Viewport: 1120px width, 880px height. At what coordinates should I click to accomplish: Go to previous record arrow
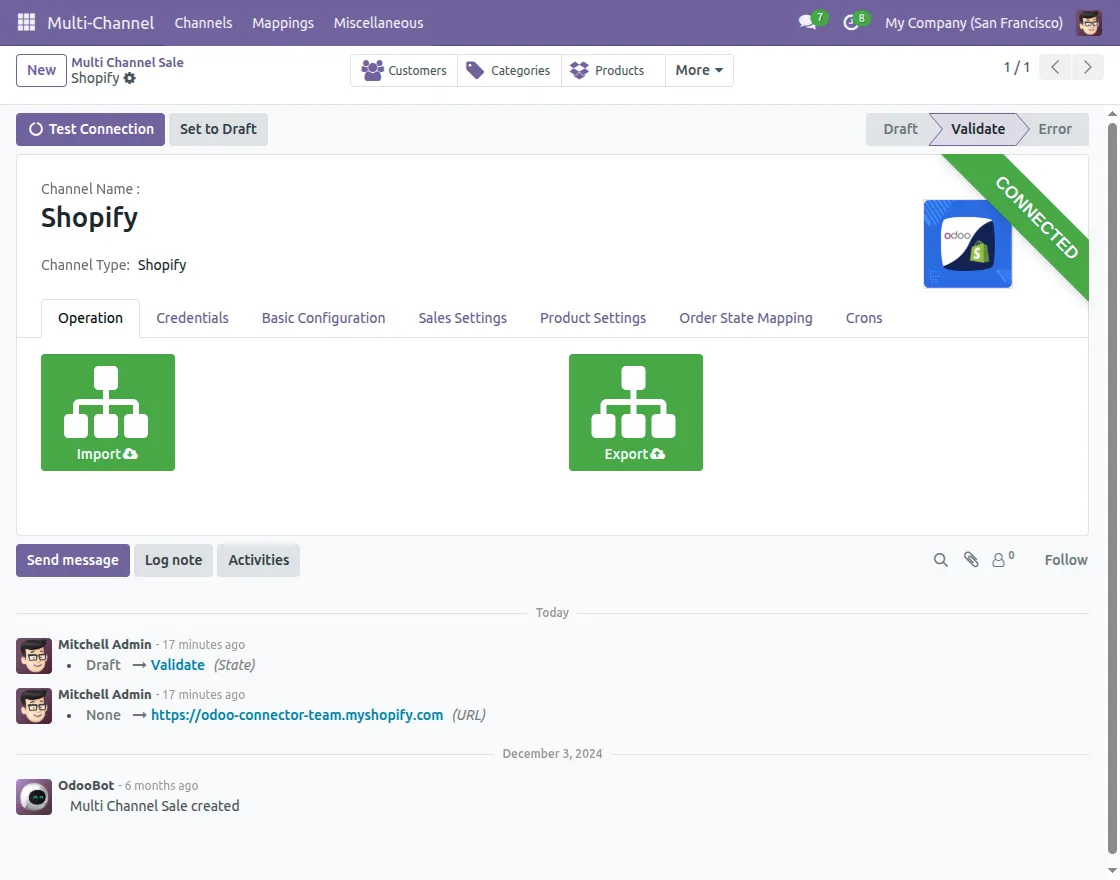1055,68
